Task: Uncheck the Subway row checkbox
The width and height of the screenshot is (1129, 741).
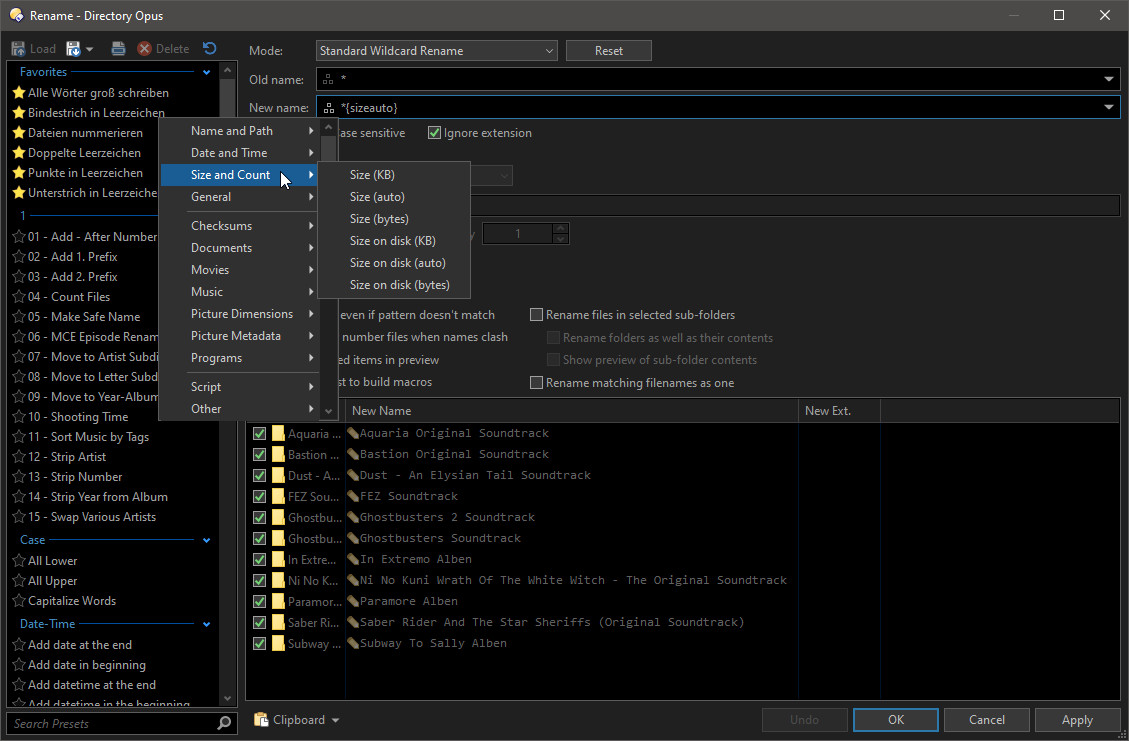Action: pyautogui.click(x=259, y=644)
